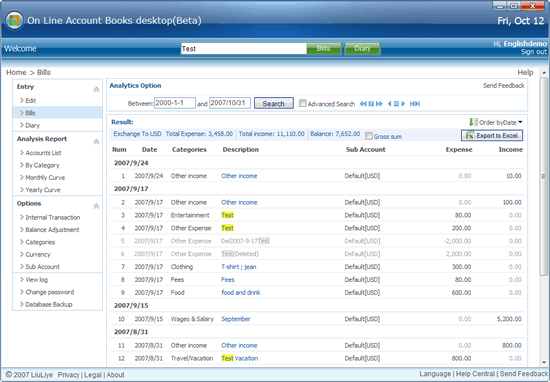Click the single left arrow navigation icon
Screen dimensions: 550x382
tap(389, 104)
